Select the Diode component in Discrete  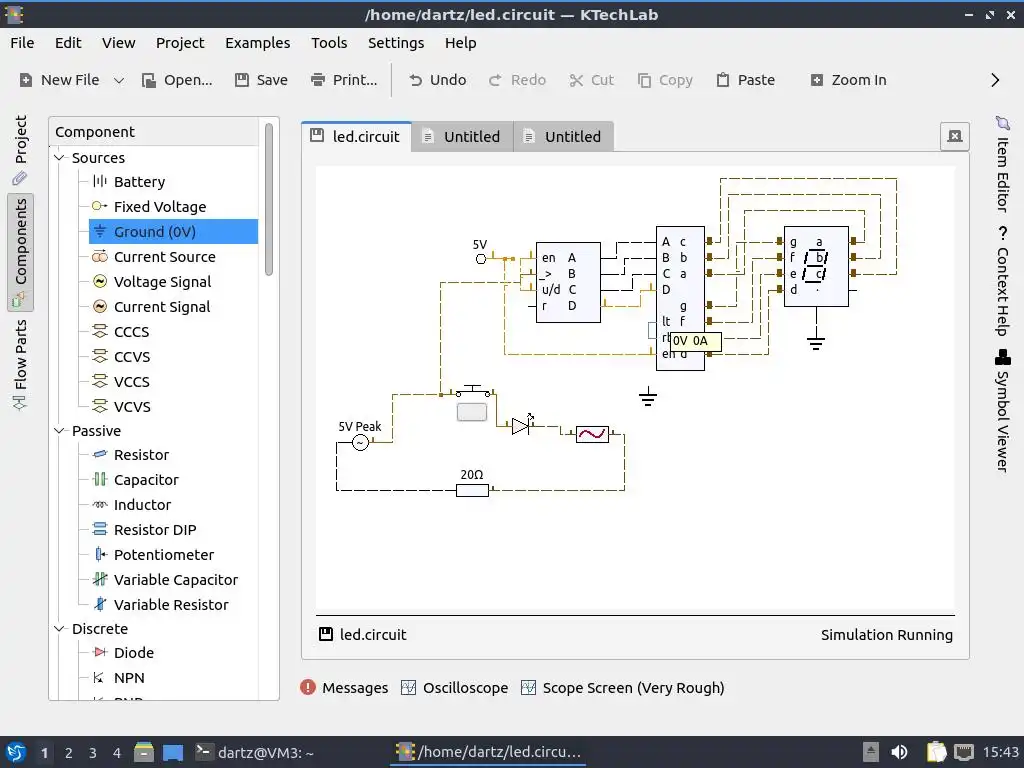133,652
